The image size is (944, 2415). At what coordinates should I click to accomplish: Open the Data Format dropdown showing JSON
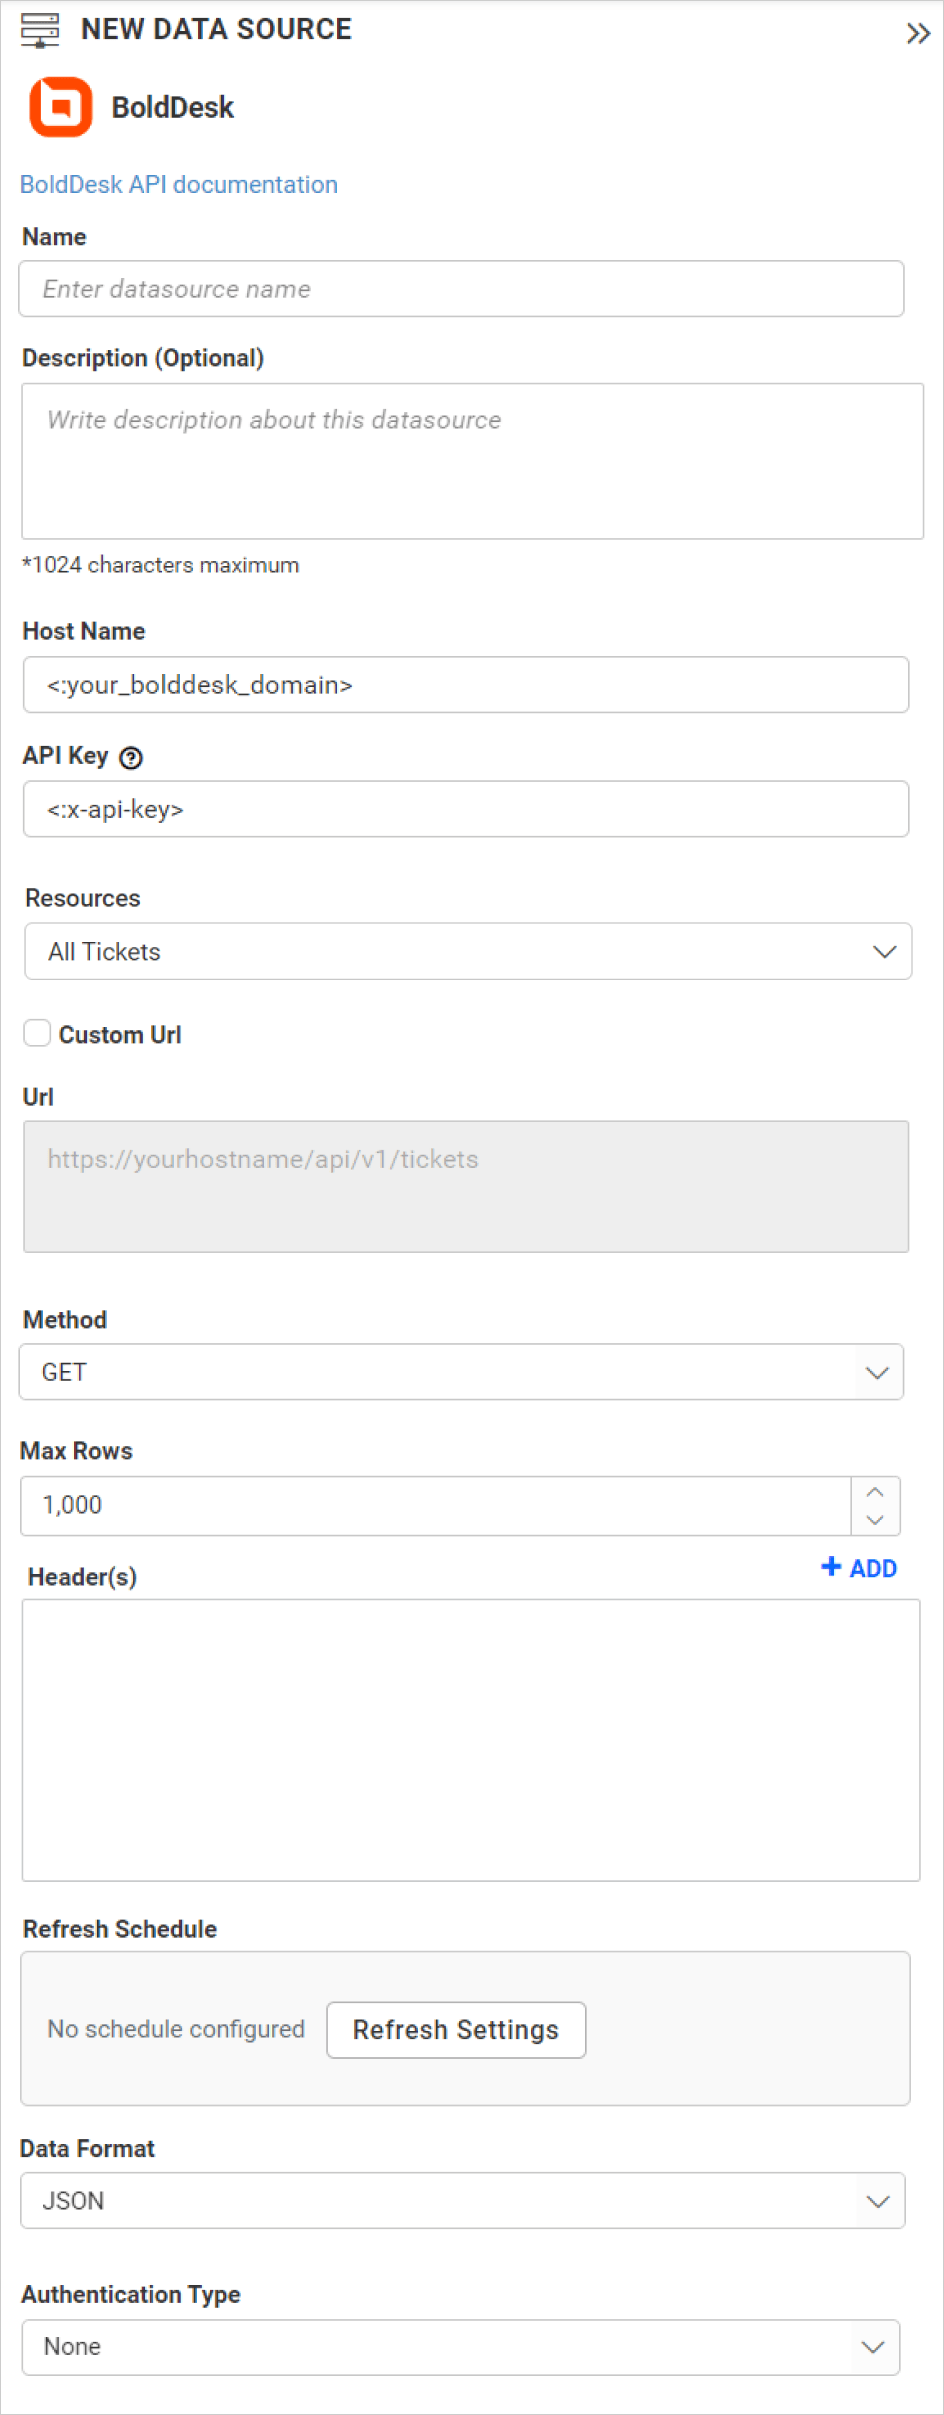(463, 2201)
